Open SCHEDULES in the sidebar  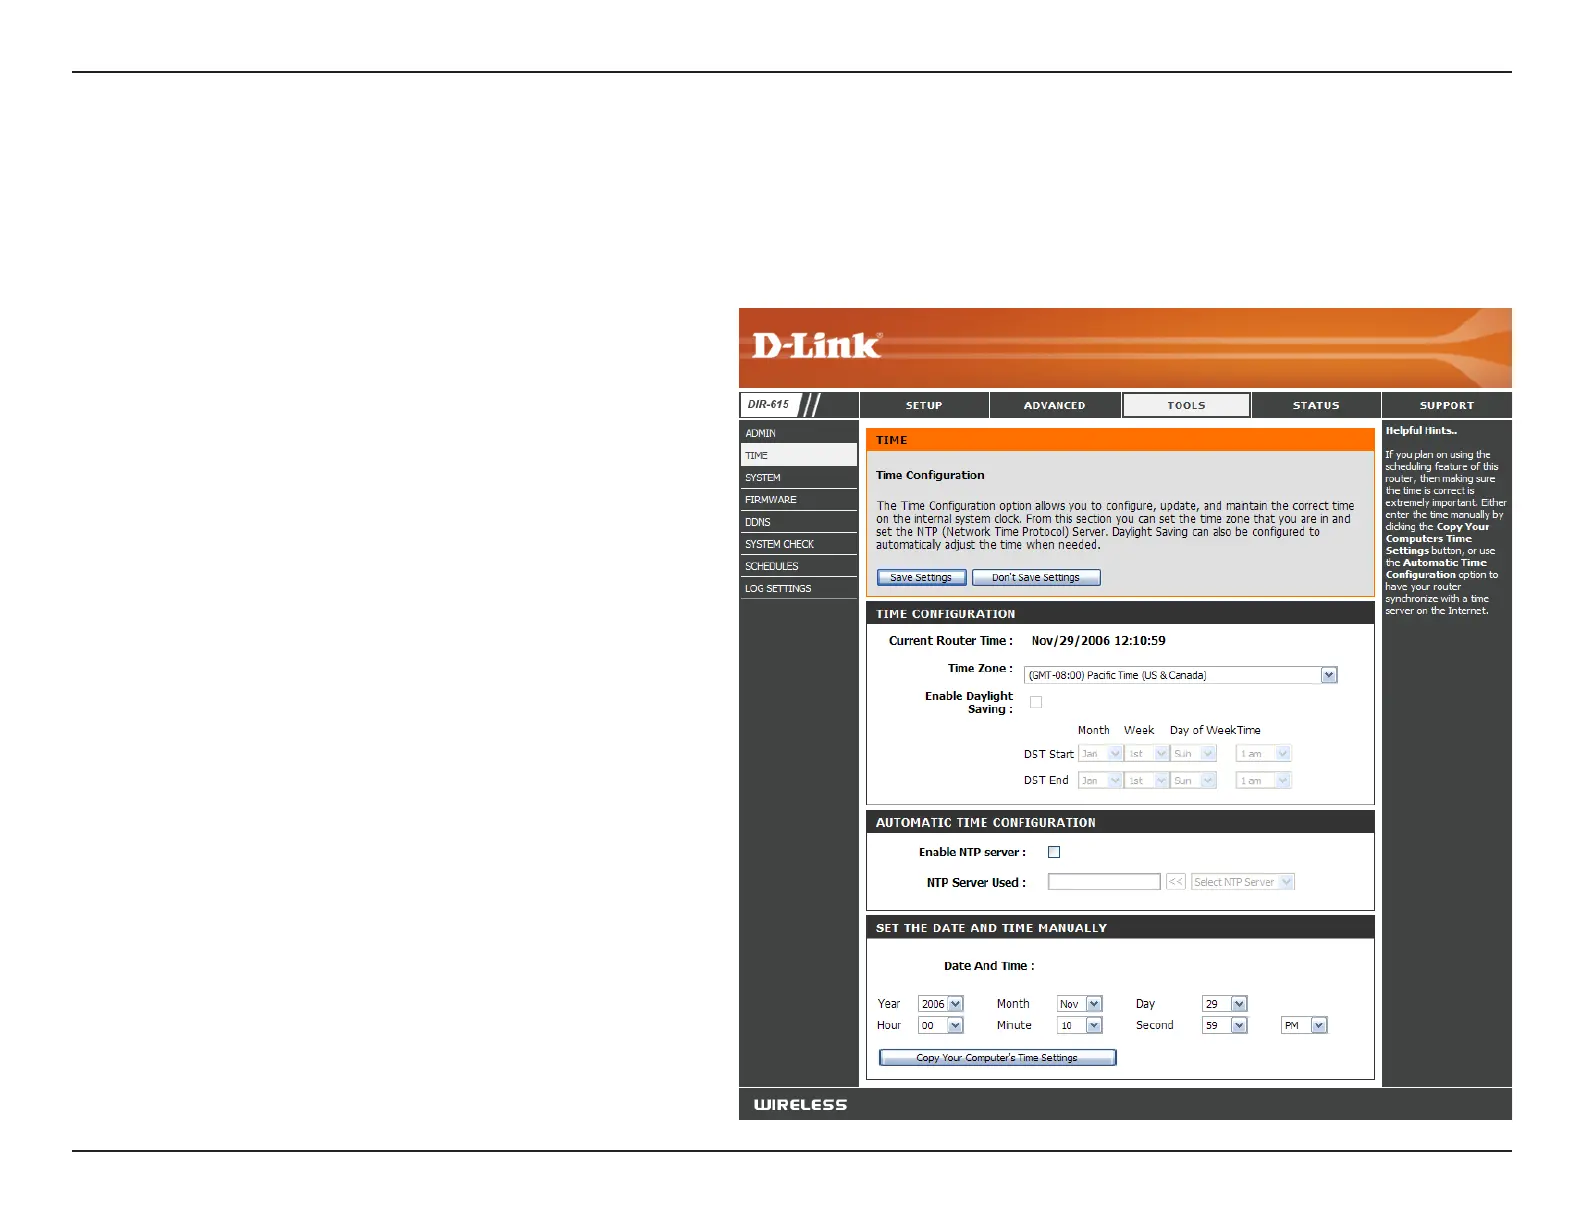[x=799, y=566]
